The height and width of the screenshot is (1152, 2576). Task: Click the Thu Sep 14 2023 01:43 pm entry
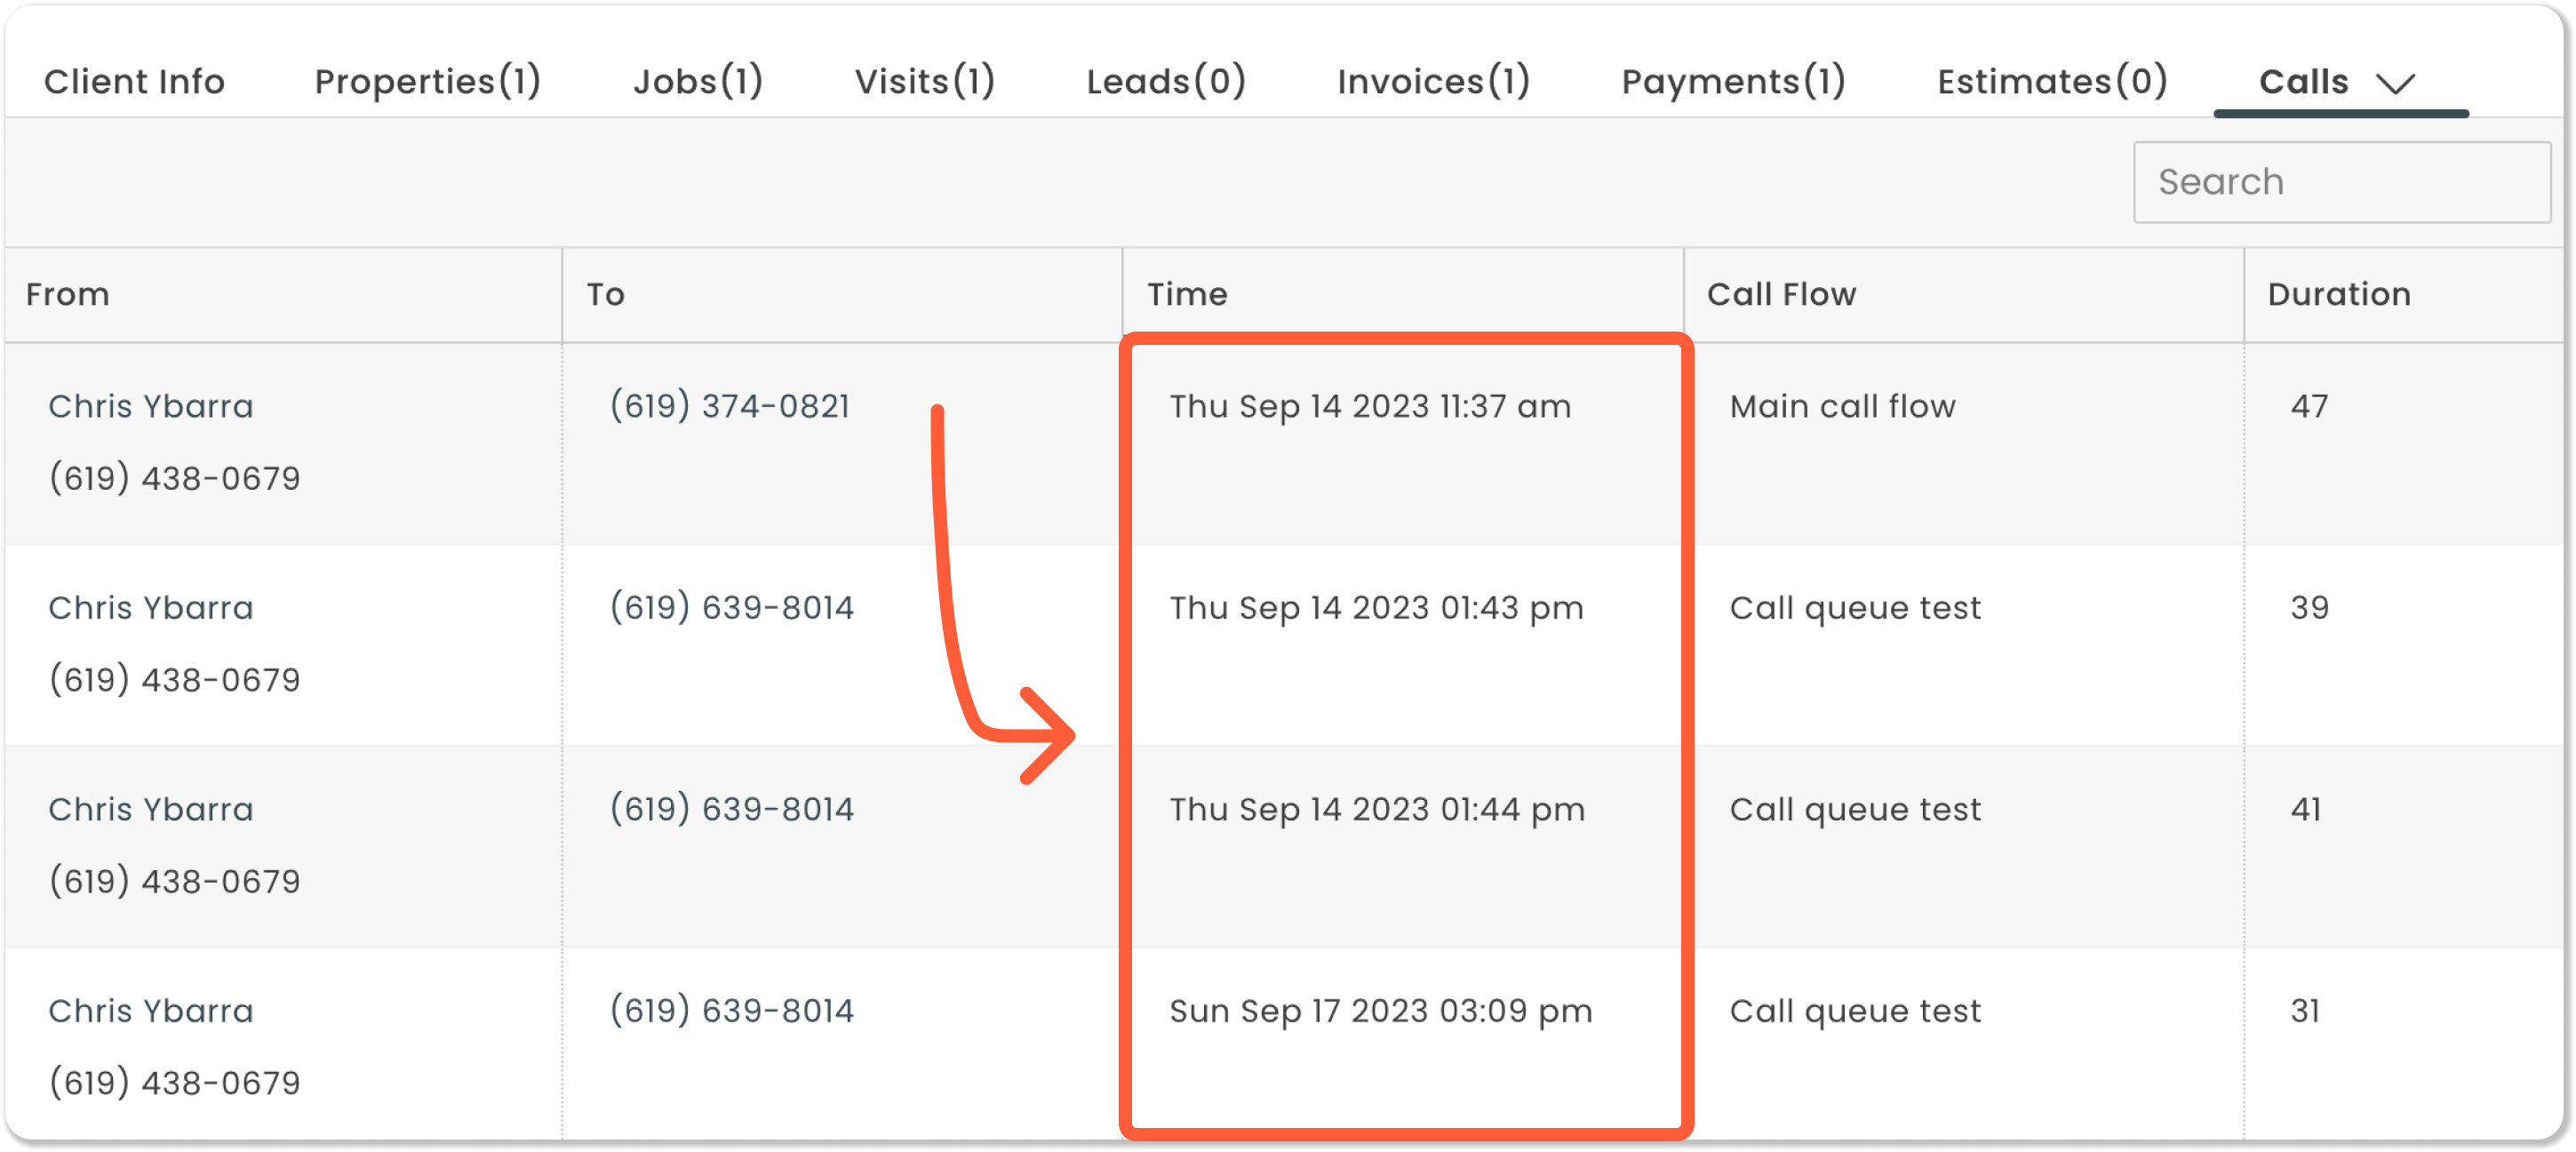click(1376, 608)
